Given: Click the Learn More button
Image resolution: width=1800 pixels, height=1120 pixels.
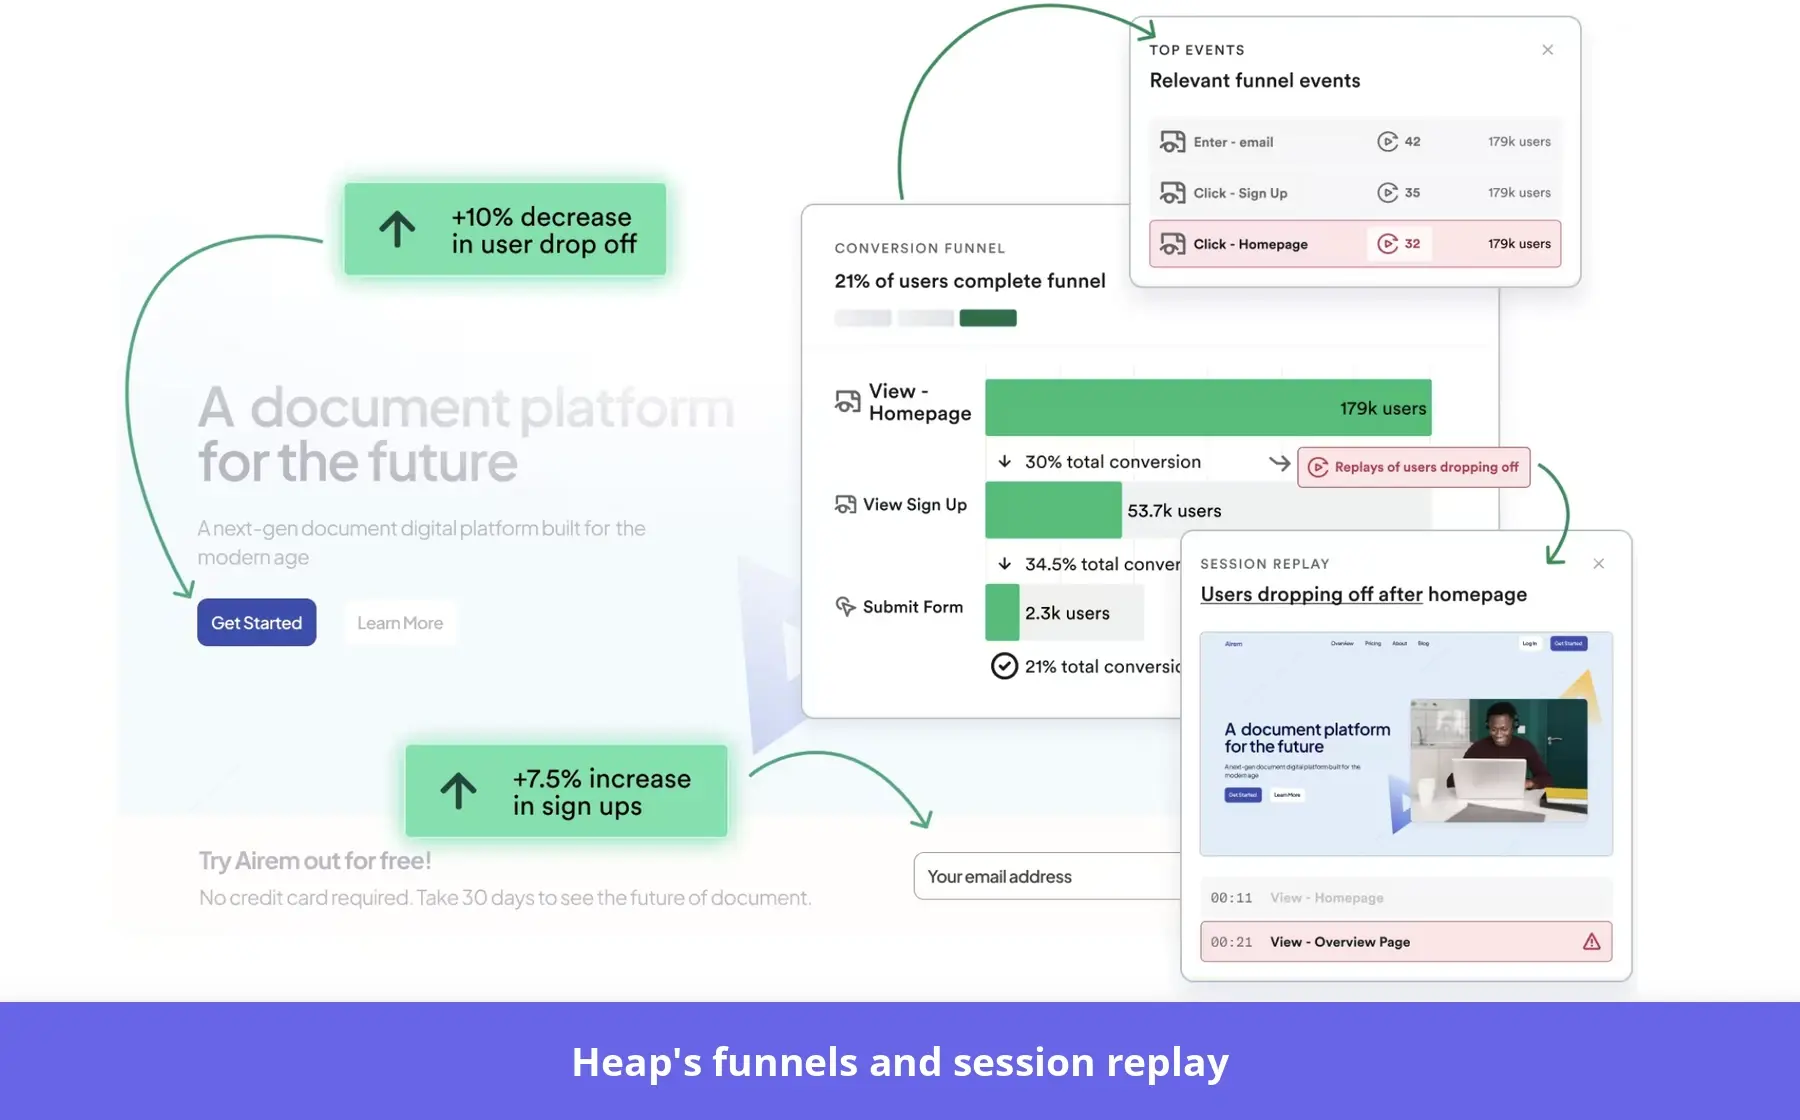Looking at the screenshot, I should click(x=400, y=622).
